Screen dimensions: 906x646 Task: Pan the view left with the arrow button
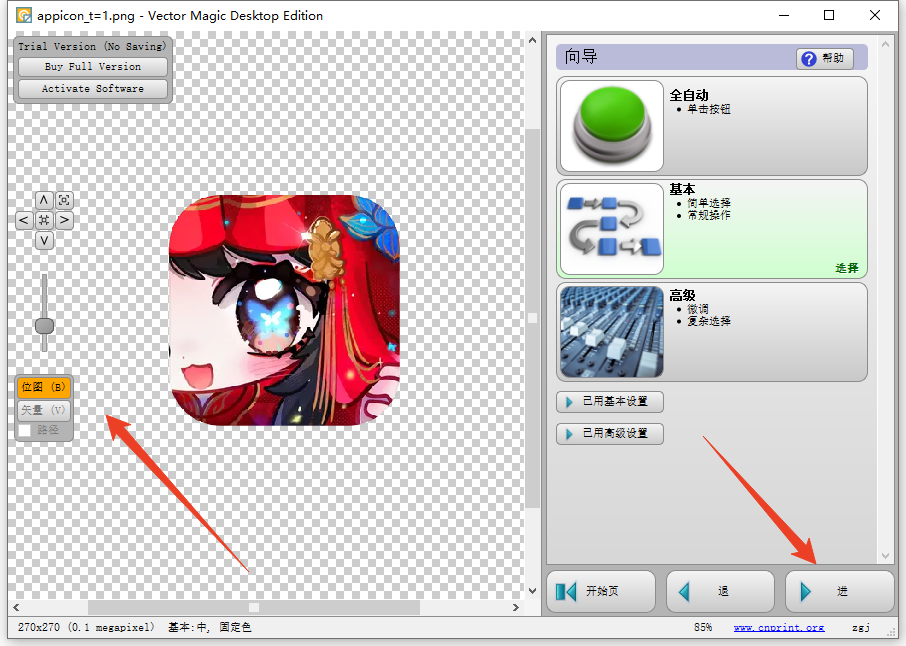24,220
